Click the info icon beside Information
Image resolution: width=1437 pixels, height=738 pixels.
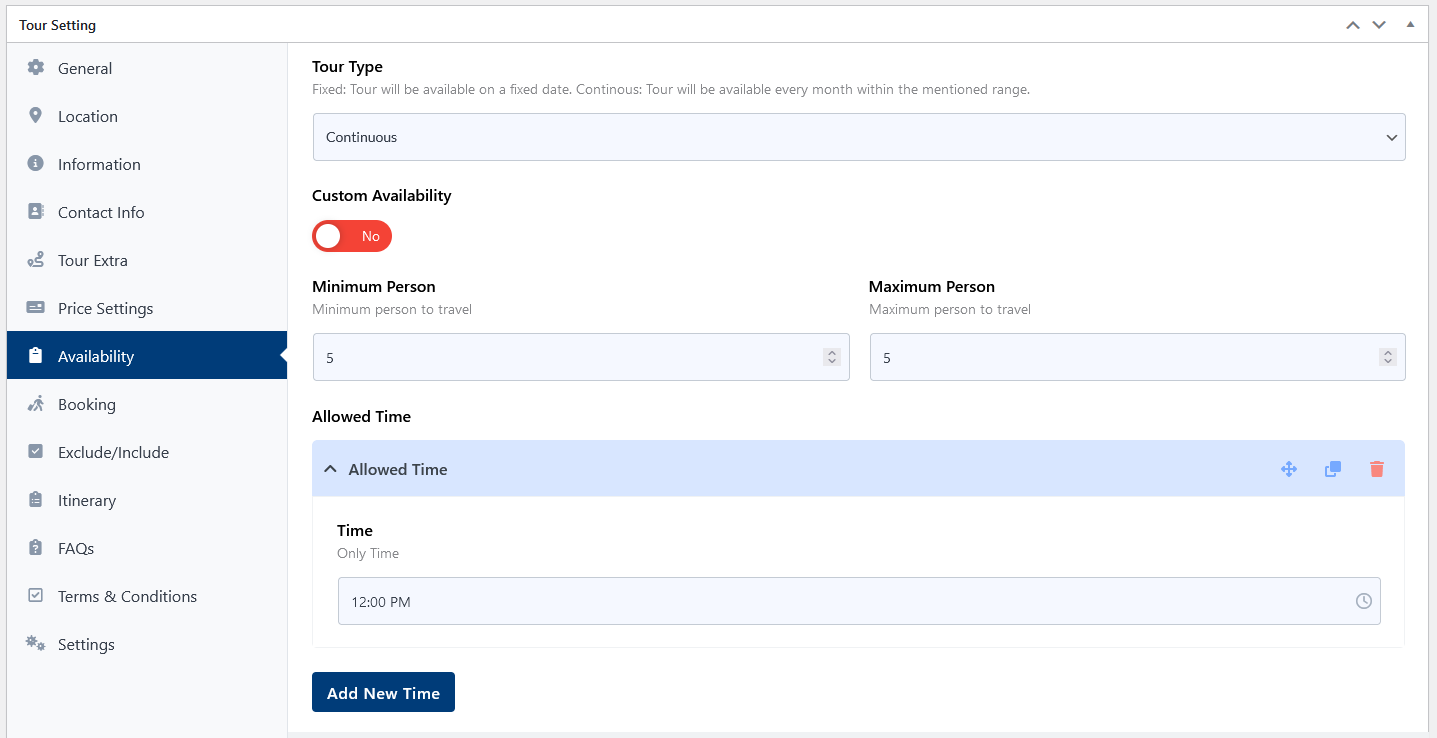(x=36, y=164)
